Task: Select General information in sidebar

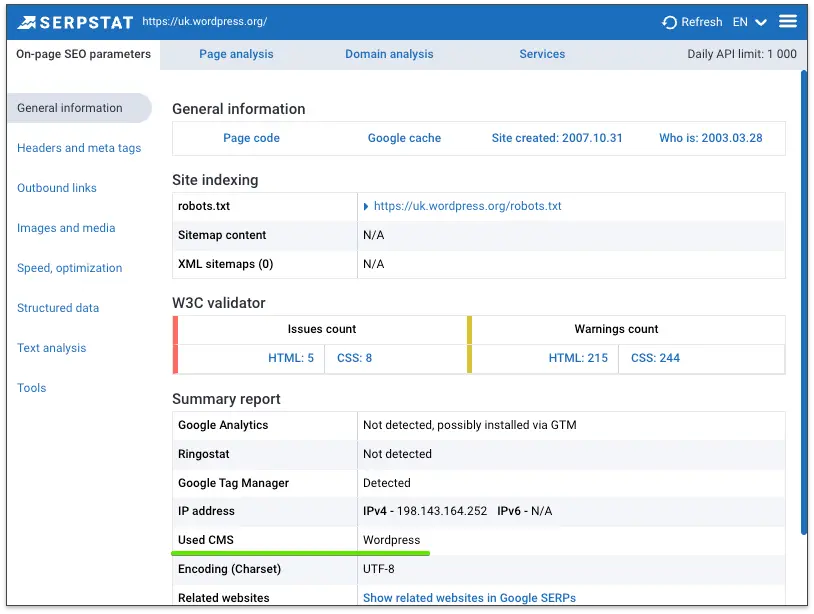Action: coord(80,108)
